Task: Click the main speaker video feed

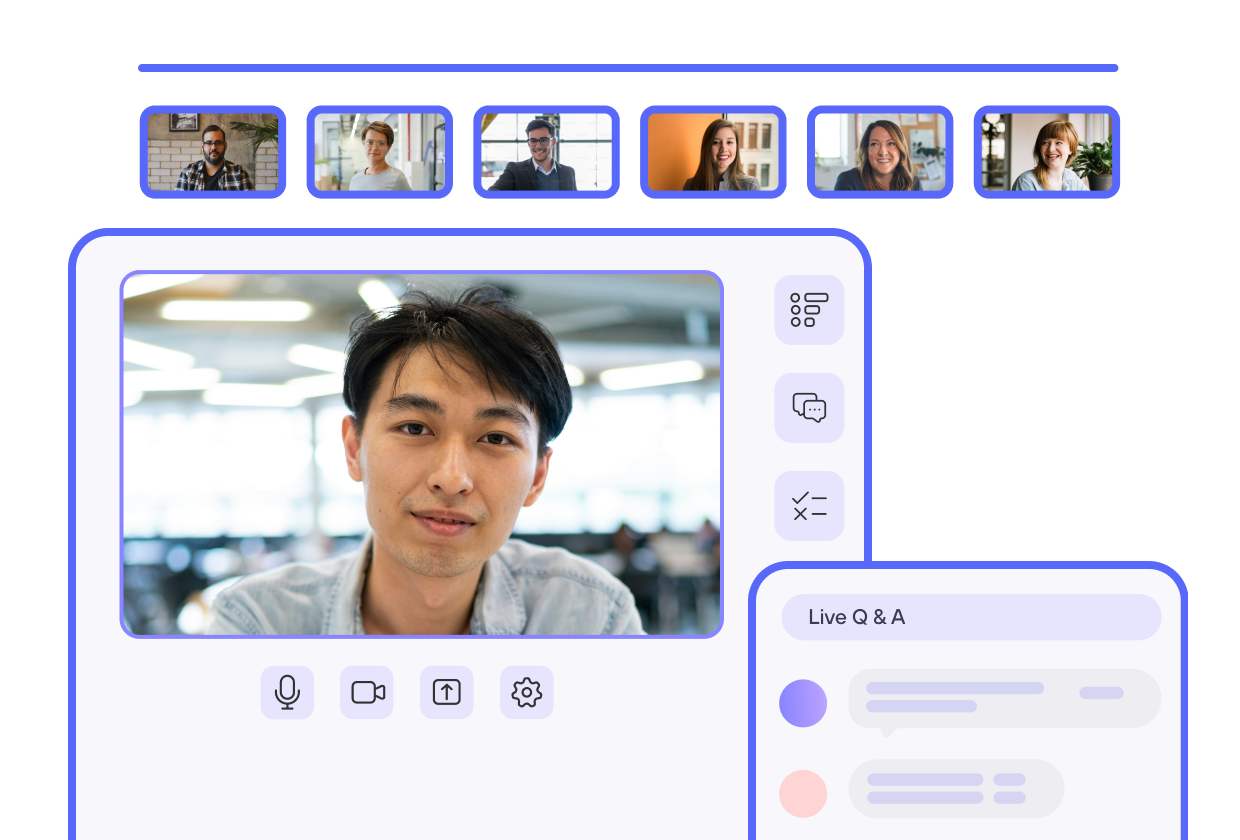Action: [421, 454]
